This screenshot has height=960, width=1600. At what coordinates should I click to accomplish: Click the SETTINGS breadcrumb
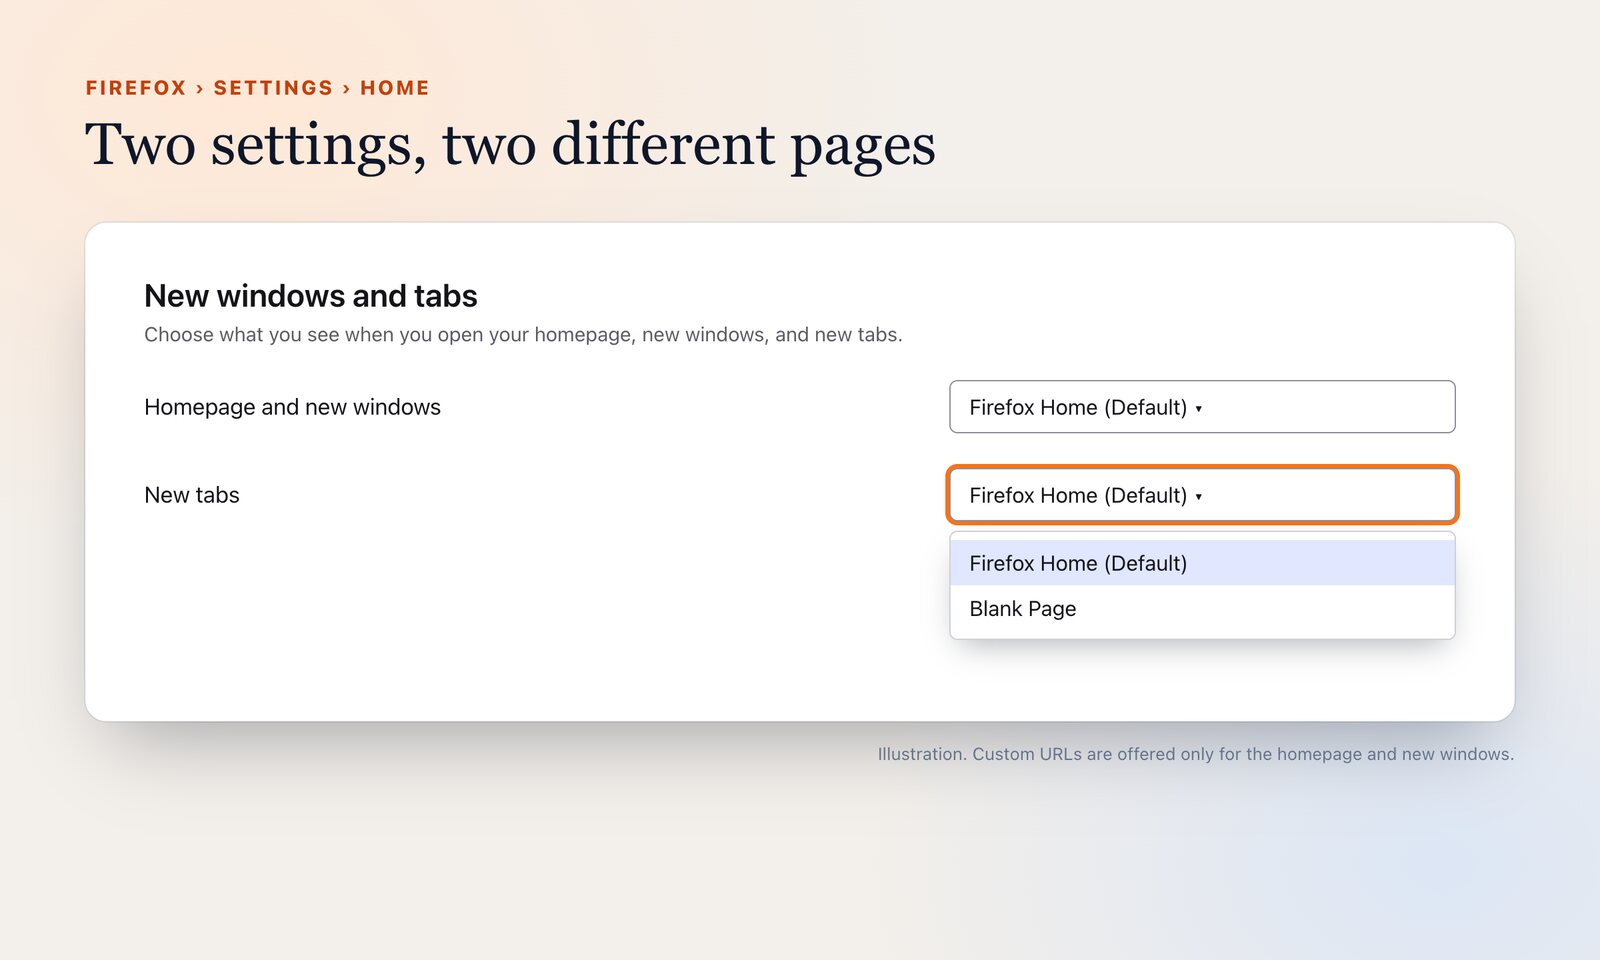click(273, 88)
